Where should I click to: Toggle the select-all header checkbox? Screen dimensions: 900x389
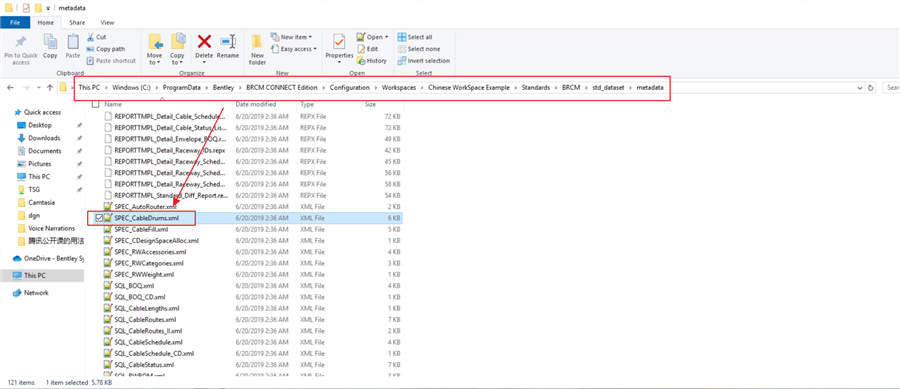click(x=95, y=104)
